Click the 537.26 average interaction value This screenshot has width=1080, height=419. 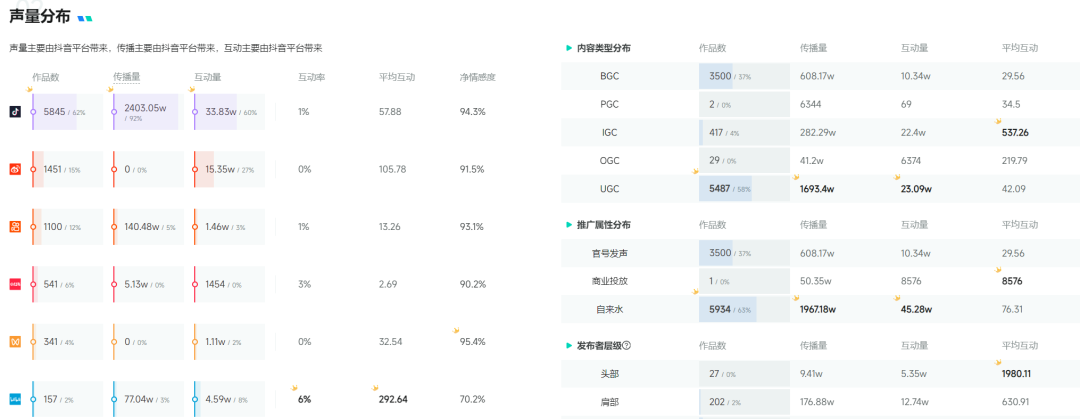point(1015,132)
